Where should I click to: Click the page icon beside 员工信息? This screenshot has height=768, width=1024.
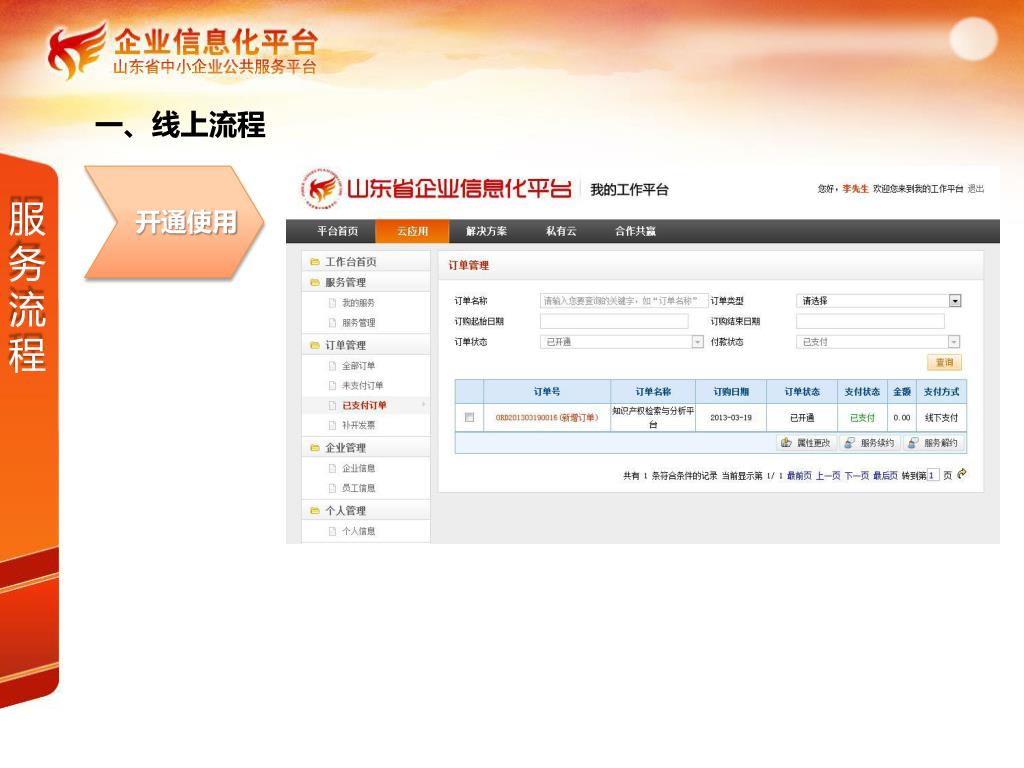coord(332,488)
